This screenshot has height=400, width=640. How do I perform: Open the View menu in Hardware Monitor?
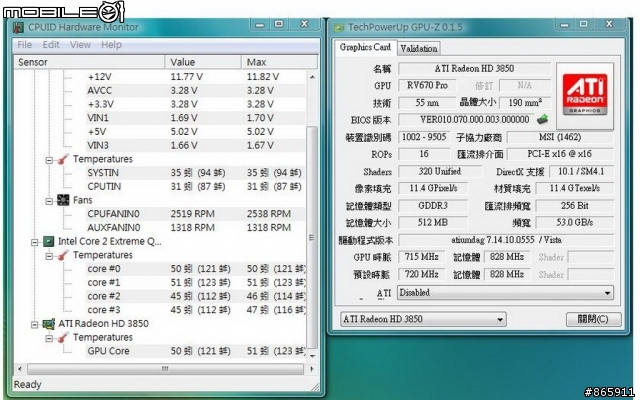pos(80,44)
